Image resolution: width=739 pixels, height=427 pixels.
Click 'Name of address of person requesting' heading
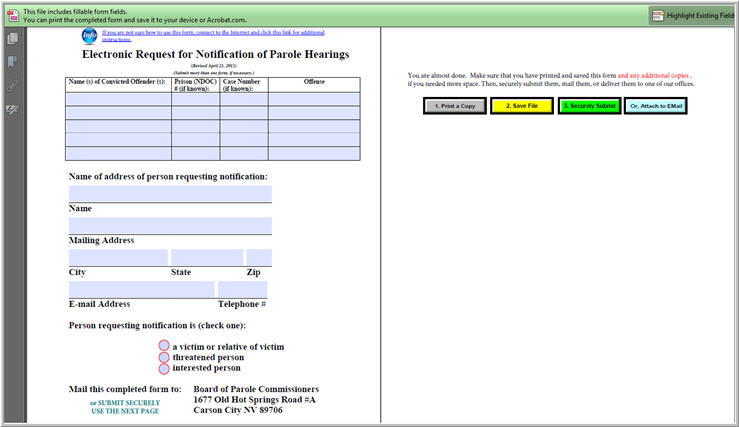(168, 176)
